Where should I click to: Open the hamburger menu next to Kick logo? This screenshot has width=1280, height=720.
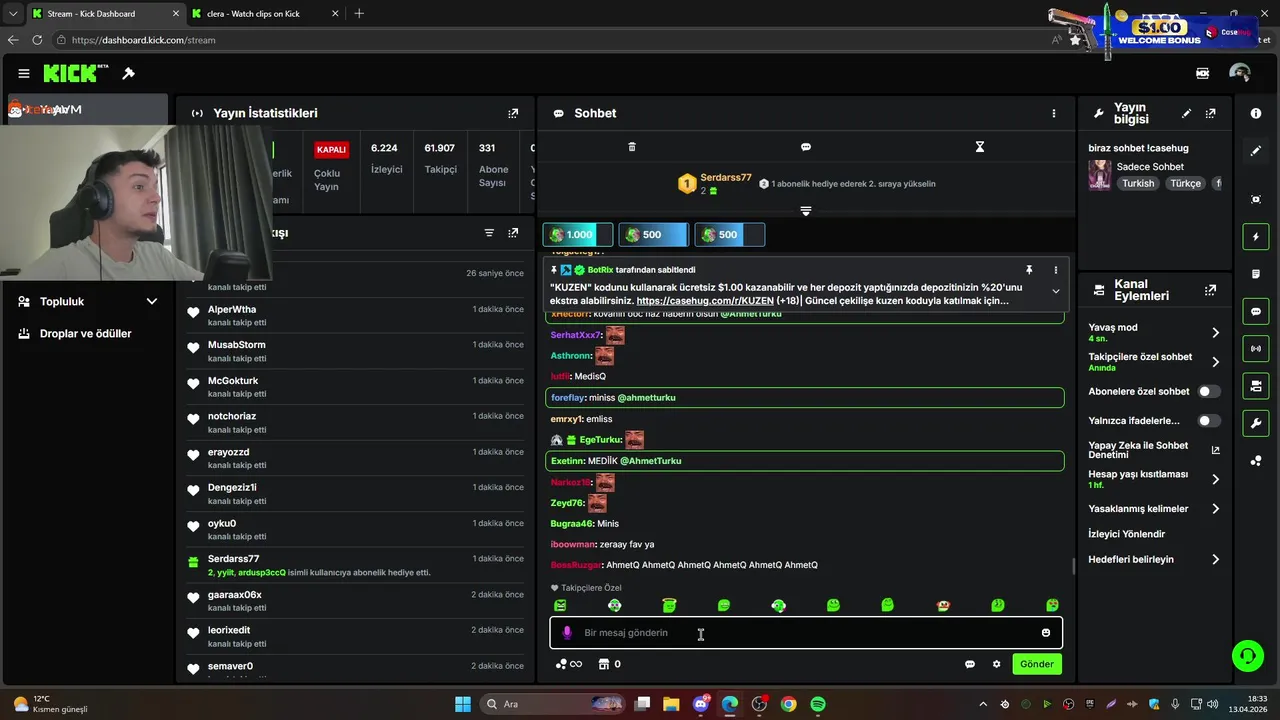[23, 73]
